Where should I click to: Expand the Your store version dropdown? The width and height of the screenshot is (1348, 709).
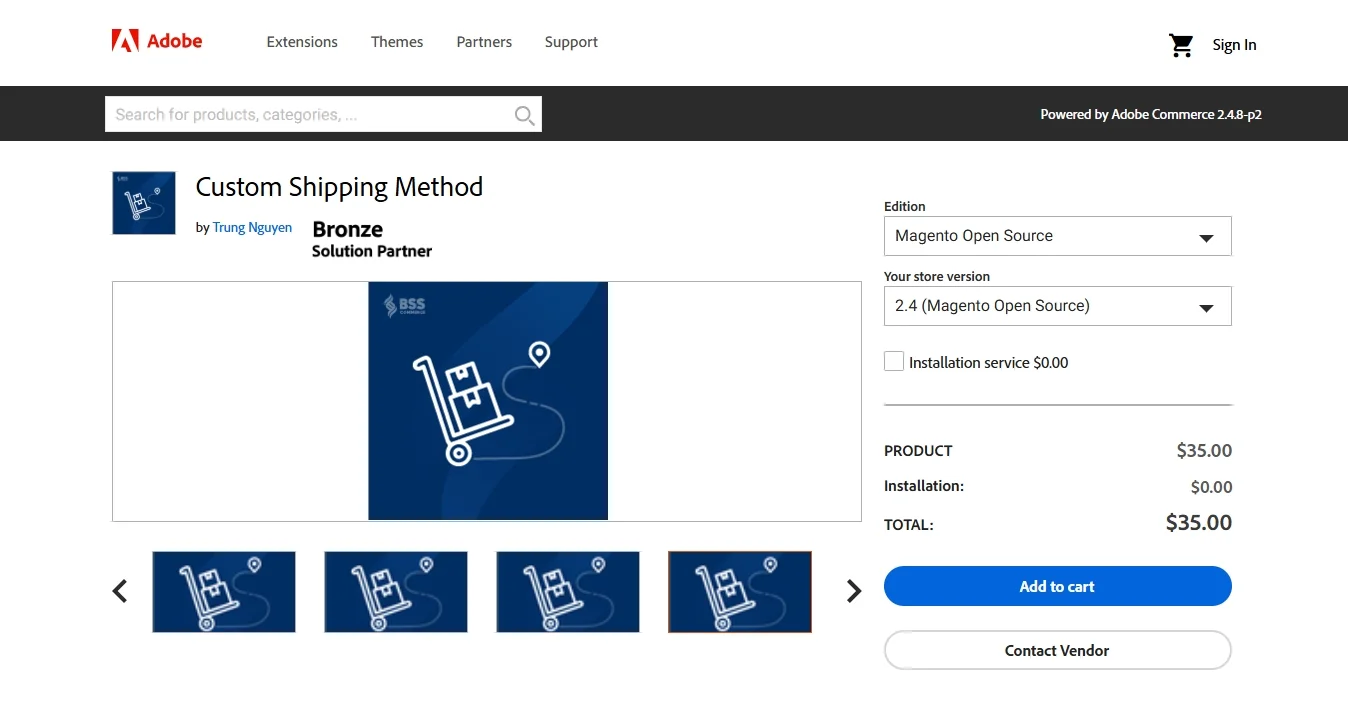pos(1057,307)
